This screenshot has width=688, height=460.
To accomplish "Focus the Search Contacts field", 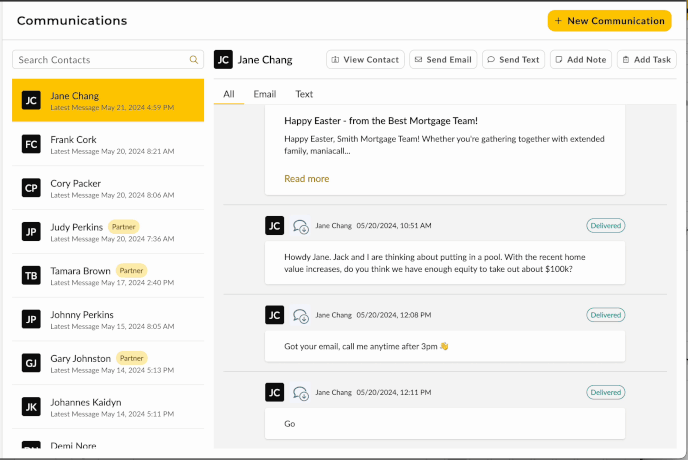I will pos(108,60).
